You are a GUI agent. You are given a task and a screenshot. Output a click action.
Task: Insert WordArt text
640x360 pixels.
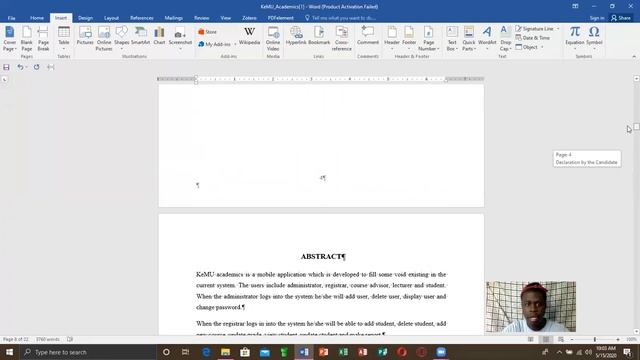pos(487,39)
